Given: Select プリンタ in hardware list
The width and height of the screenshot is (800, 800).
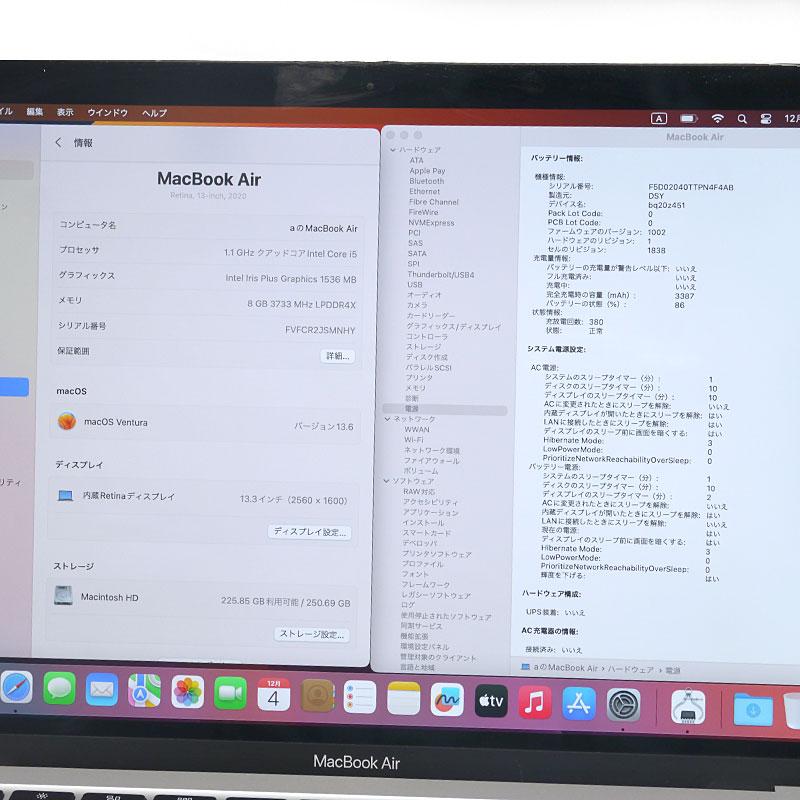Looking at the screenshot, I should click(x=419, y=378).
